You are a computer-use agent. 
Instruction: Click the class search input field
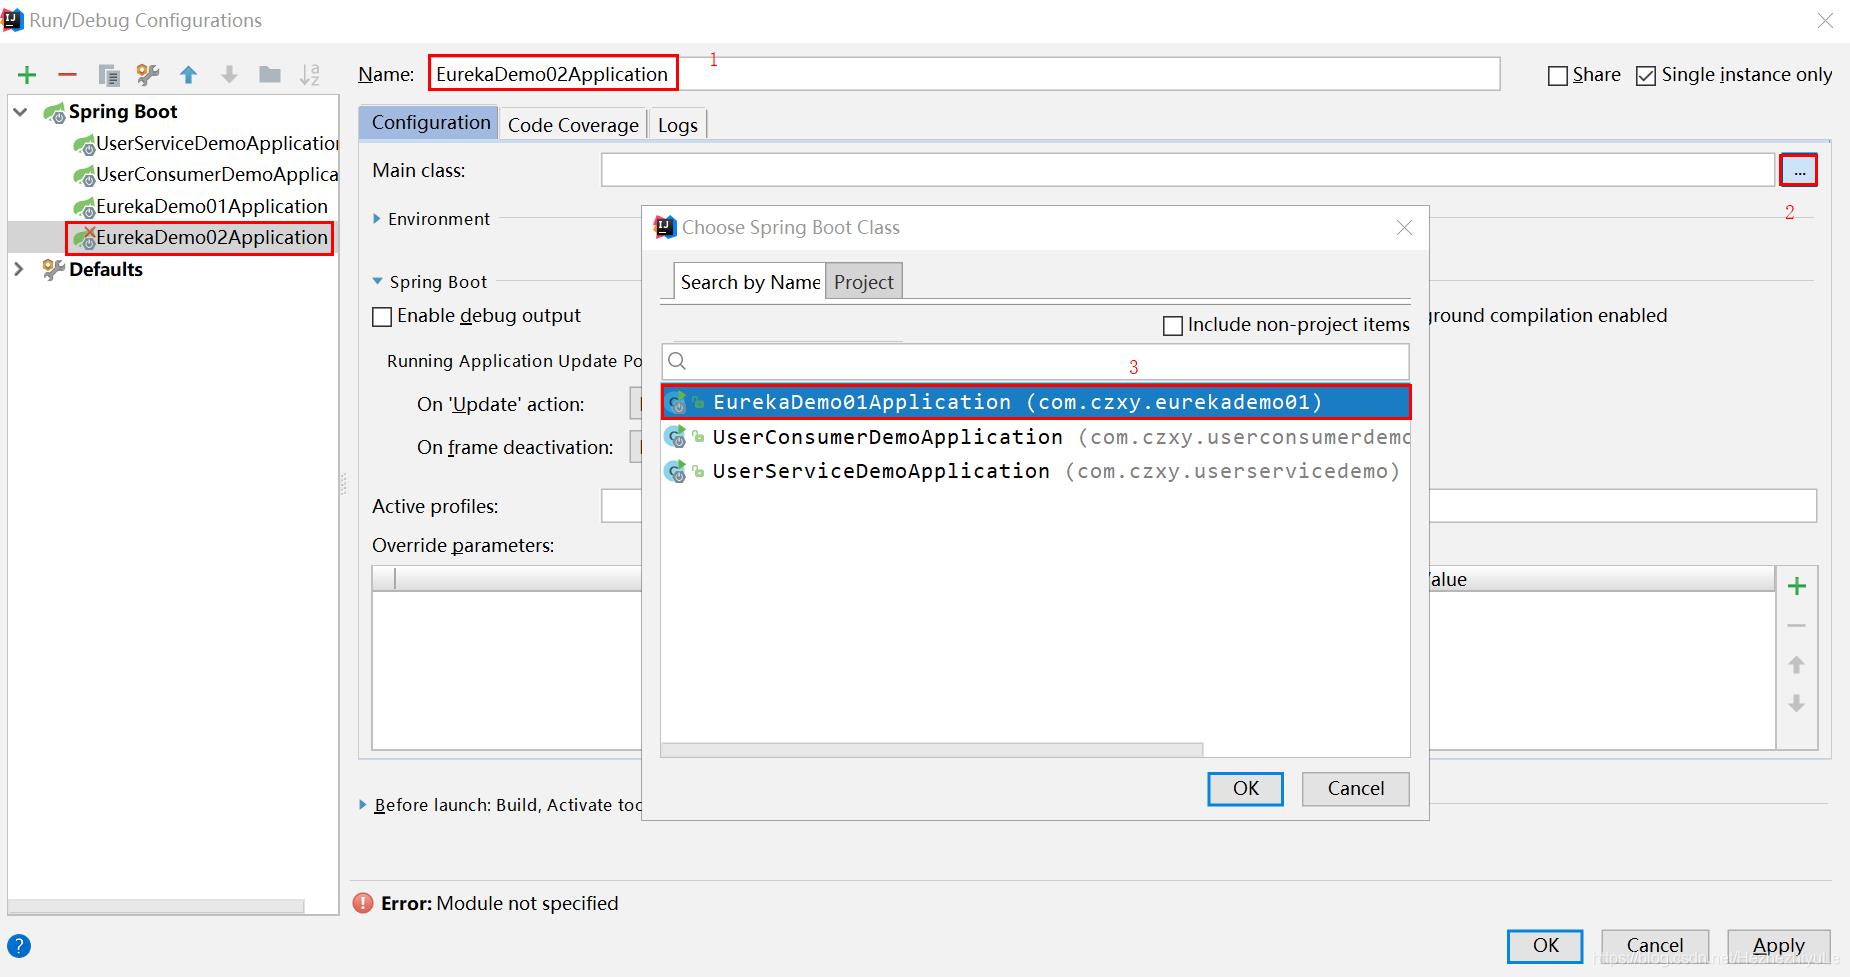[1036, 361]
